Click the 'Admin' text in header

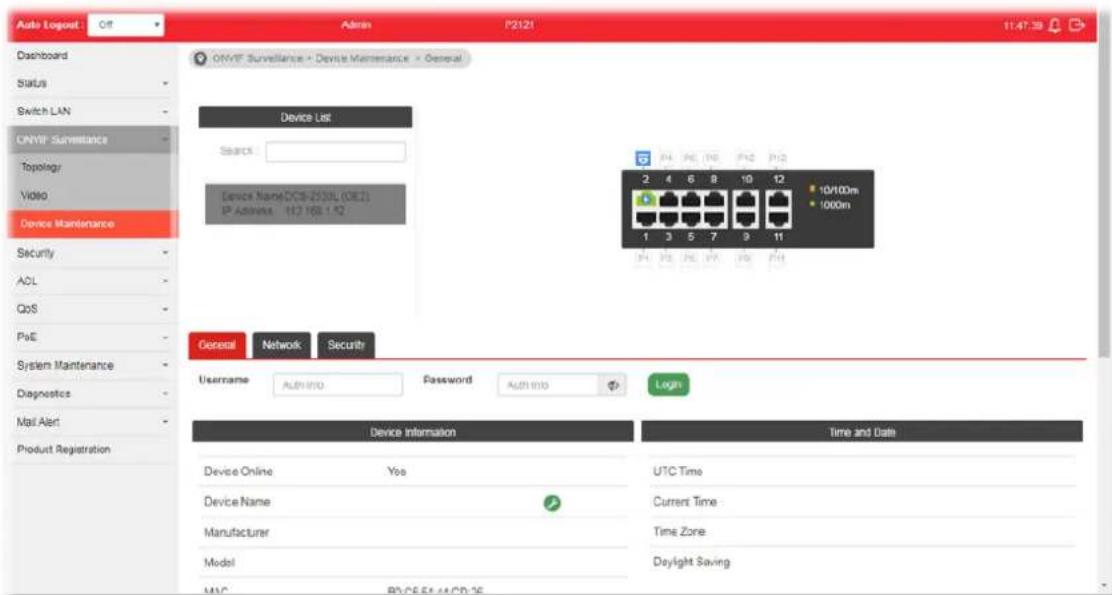coord(356,25)
